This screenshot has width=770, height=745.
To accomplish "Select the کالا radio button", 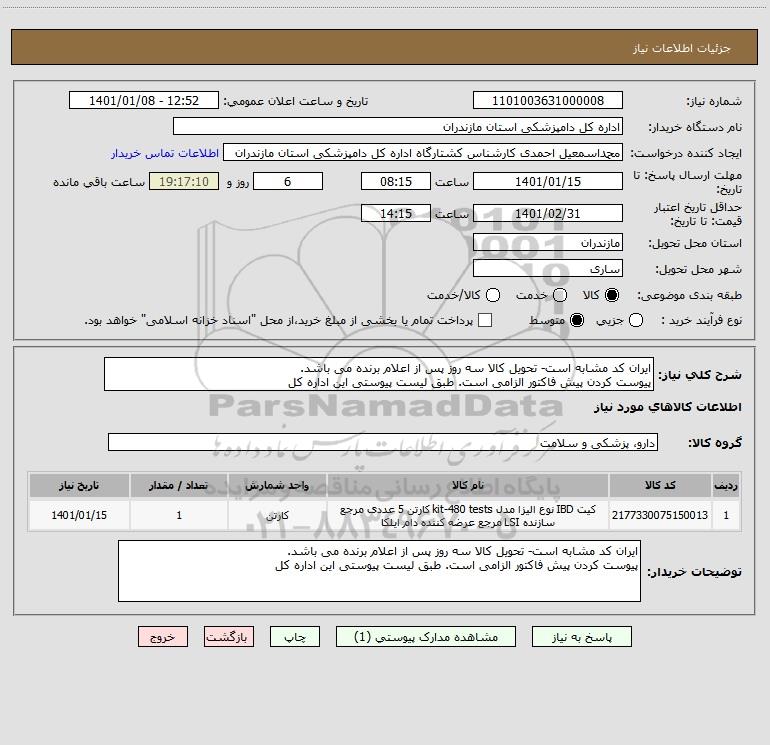I will tap(612, 295).
